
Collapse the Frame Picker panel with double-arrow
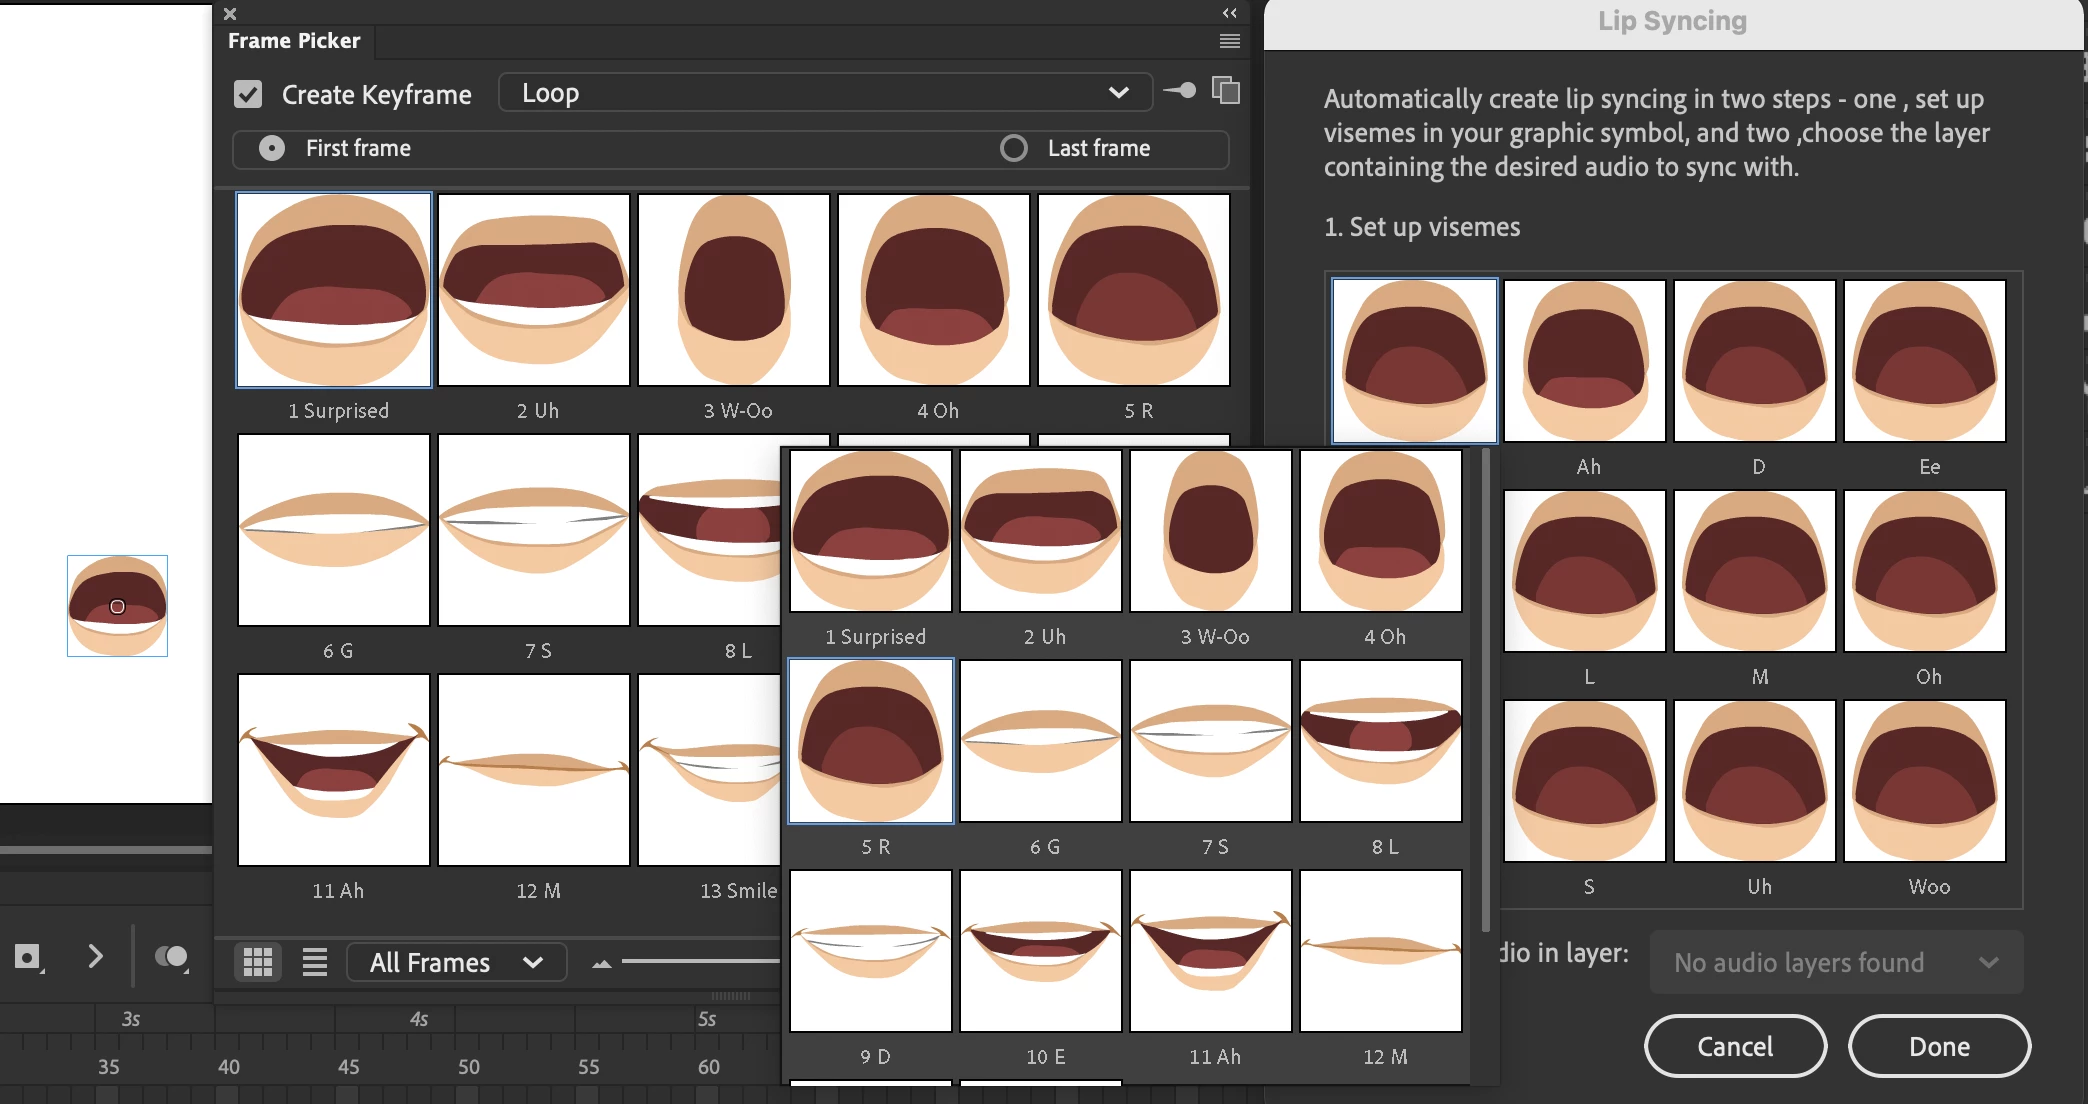[1230, 13]
